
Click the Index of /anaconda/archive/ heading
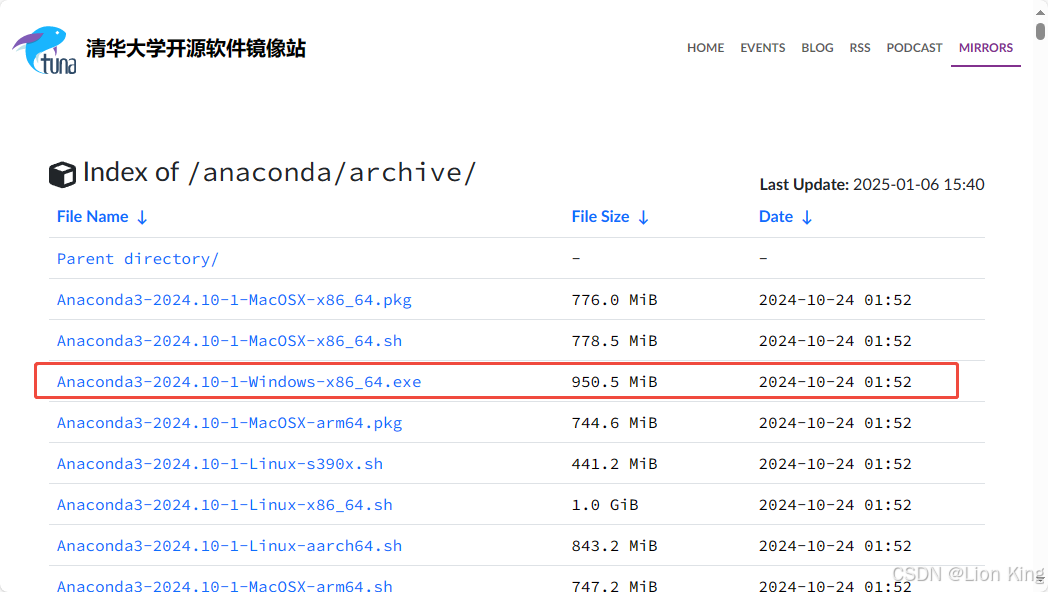[x=279, y=172]
